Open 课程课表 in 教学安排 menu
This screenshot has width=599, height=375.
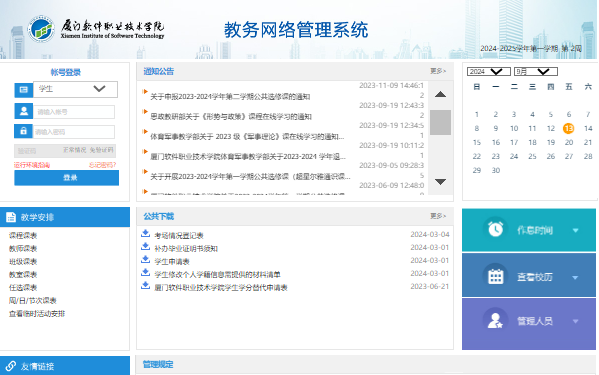pos(23,236)
